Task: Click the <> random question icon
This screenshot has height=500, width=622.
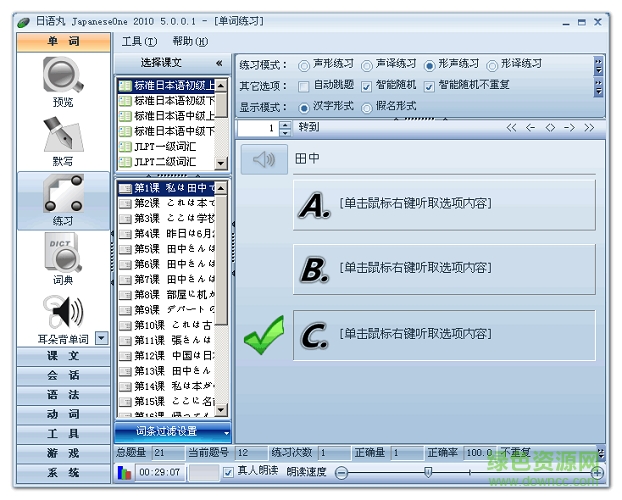Action: pos(550,128)
